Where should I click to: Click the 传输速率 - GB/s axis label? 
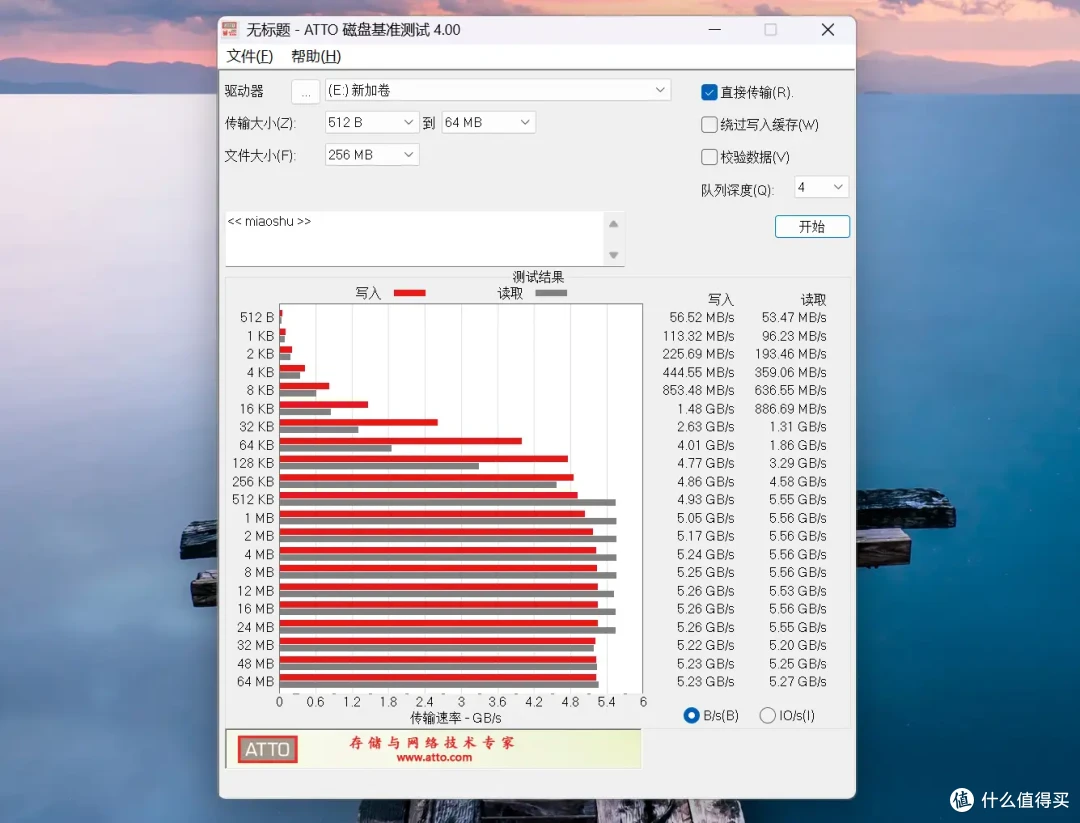(456, 718)
